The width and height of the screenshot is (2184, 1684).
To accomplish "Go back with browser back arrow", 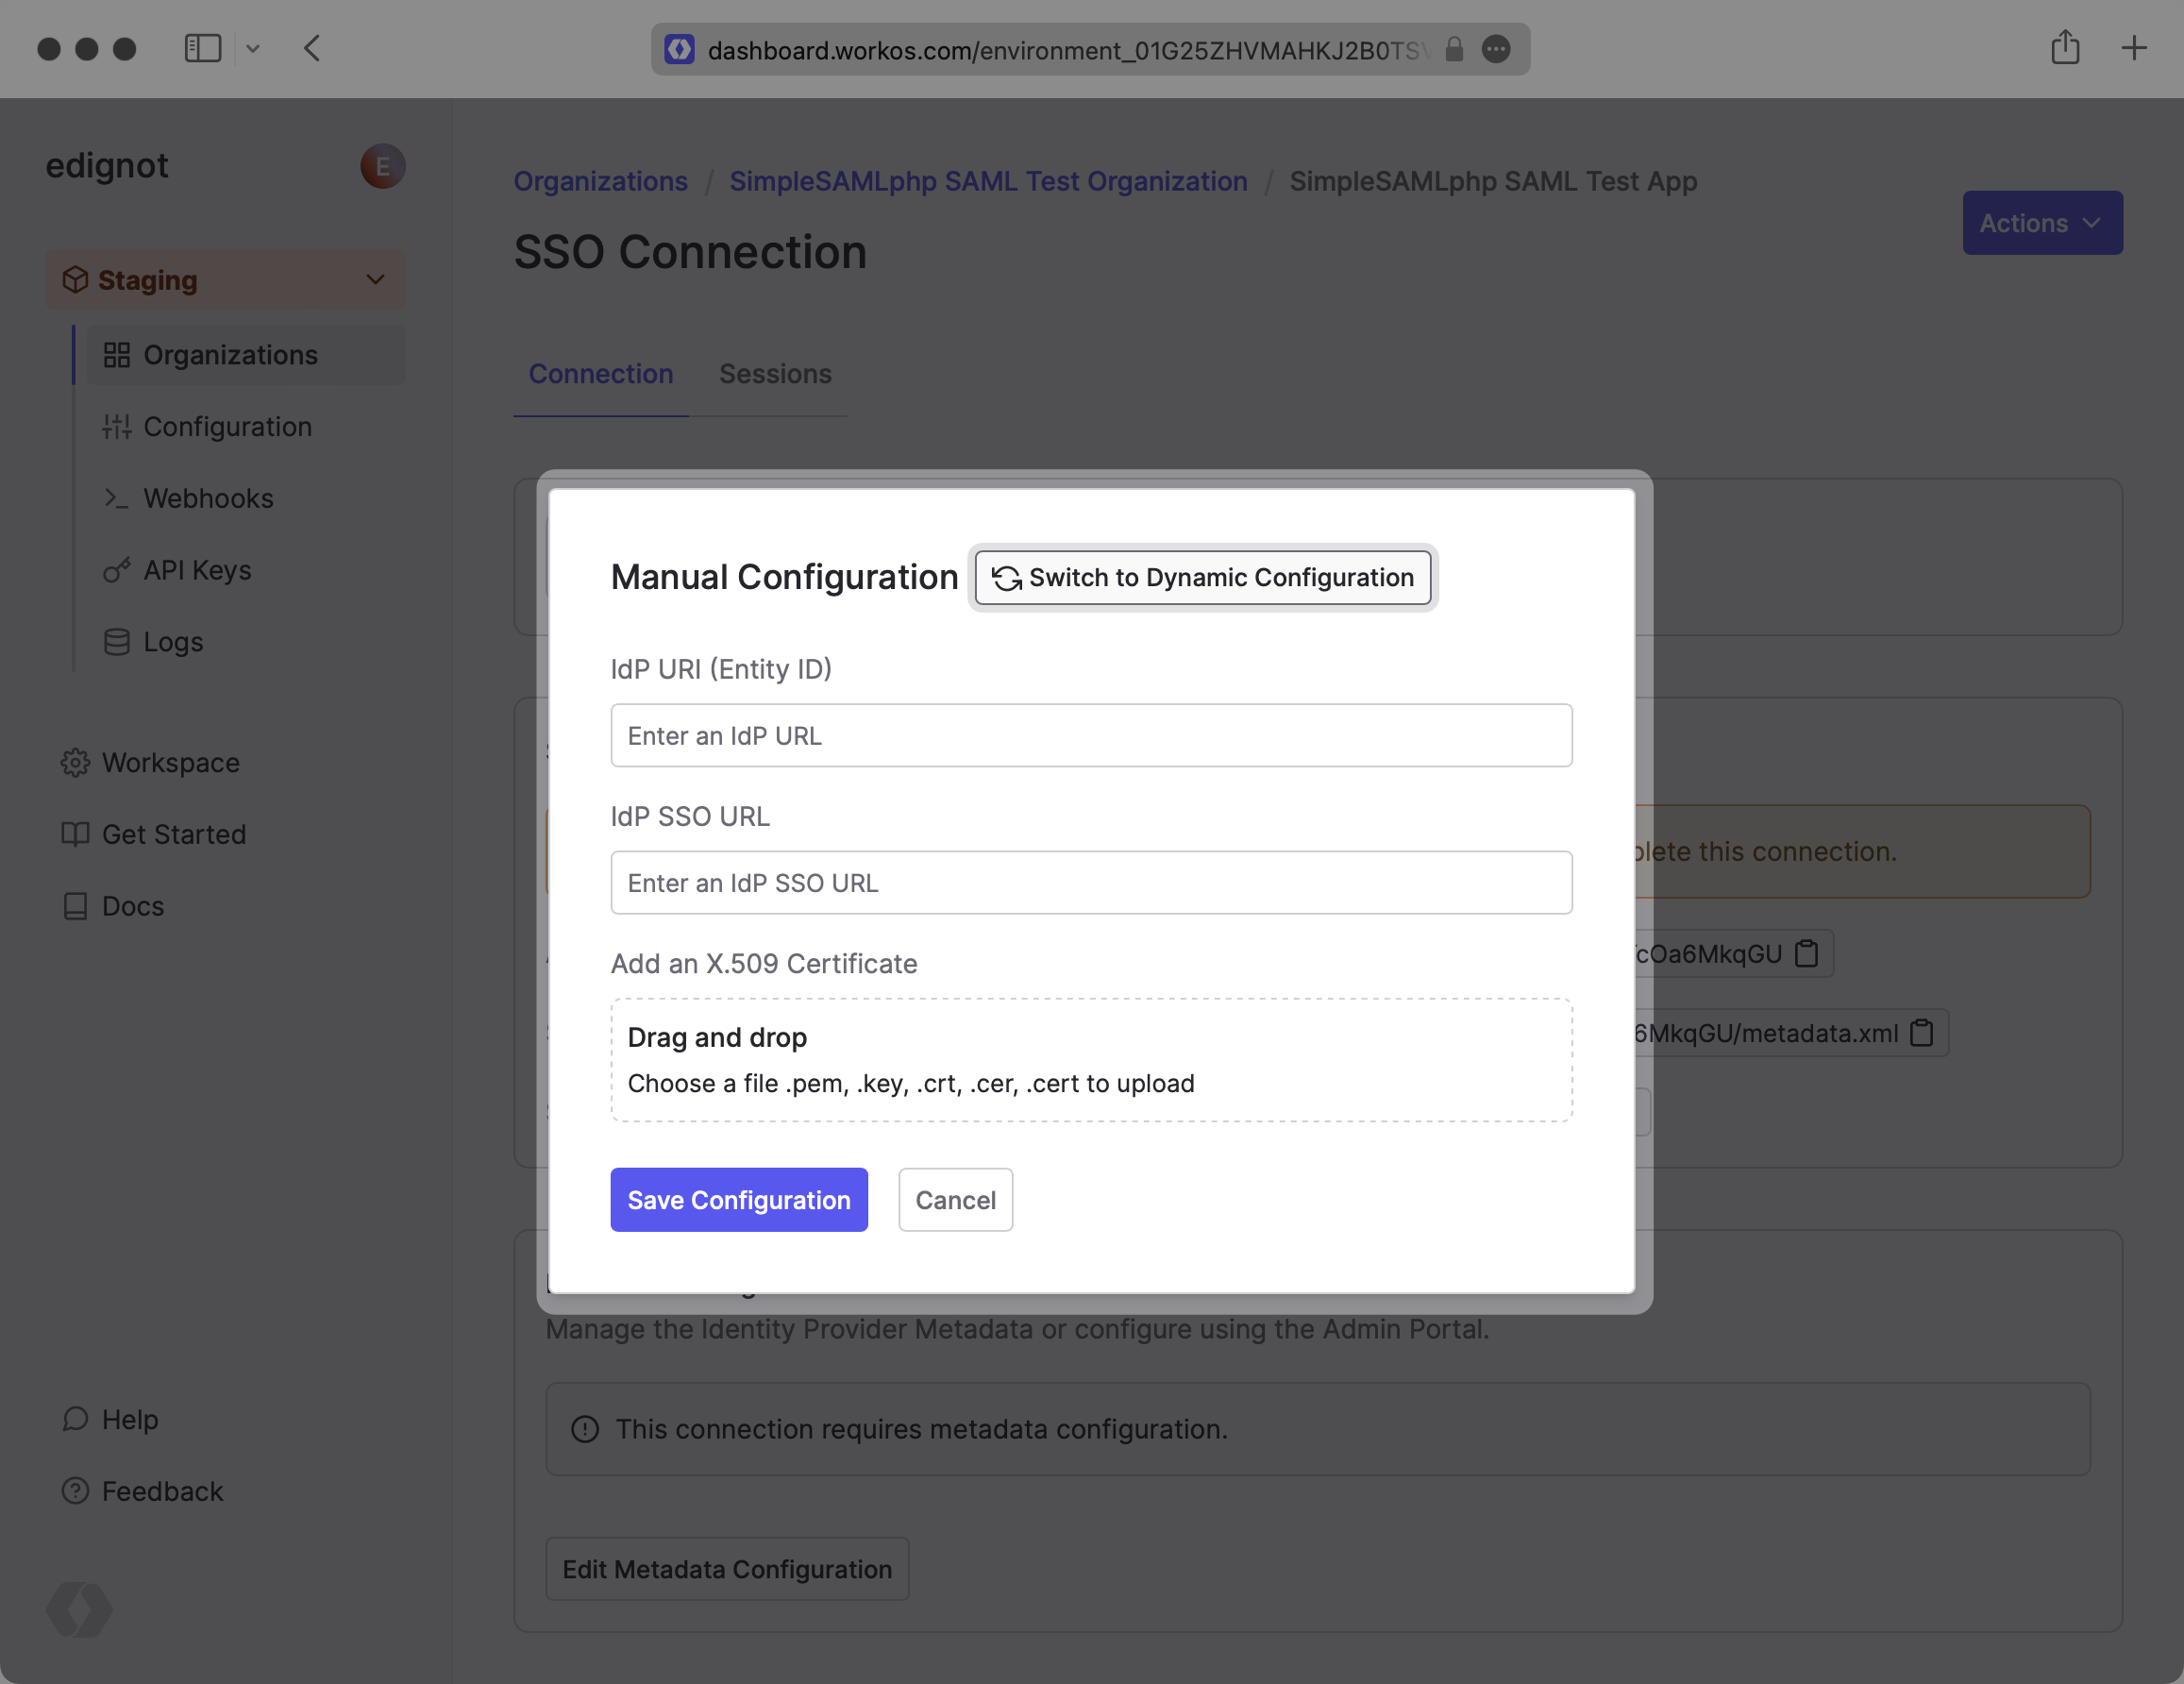I will pyautogui.click(x=312, y=49).
